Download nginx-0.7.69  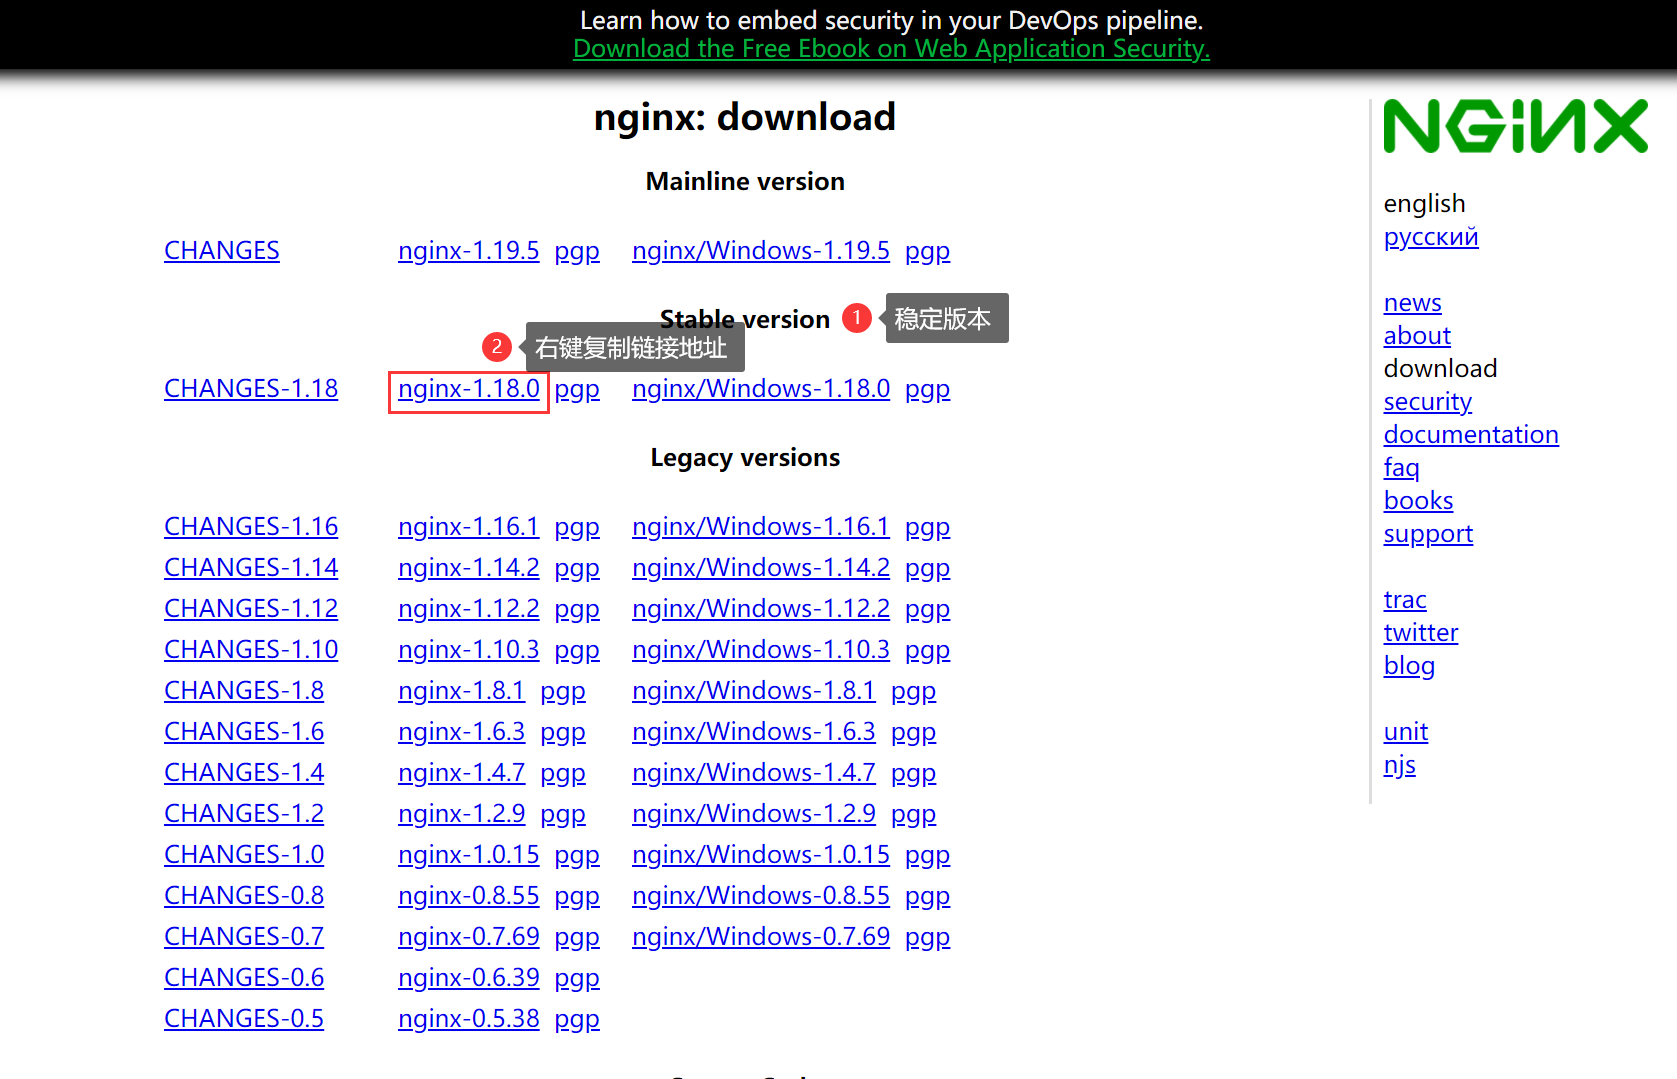[468, 936]
